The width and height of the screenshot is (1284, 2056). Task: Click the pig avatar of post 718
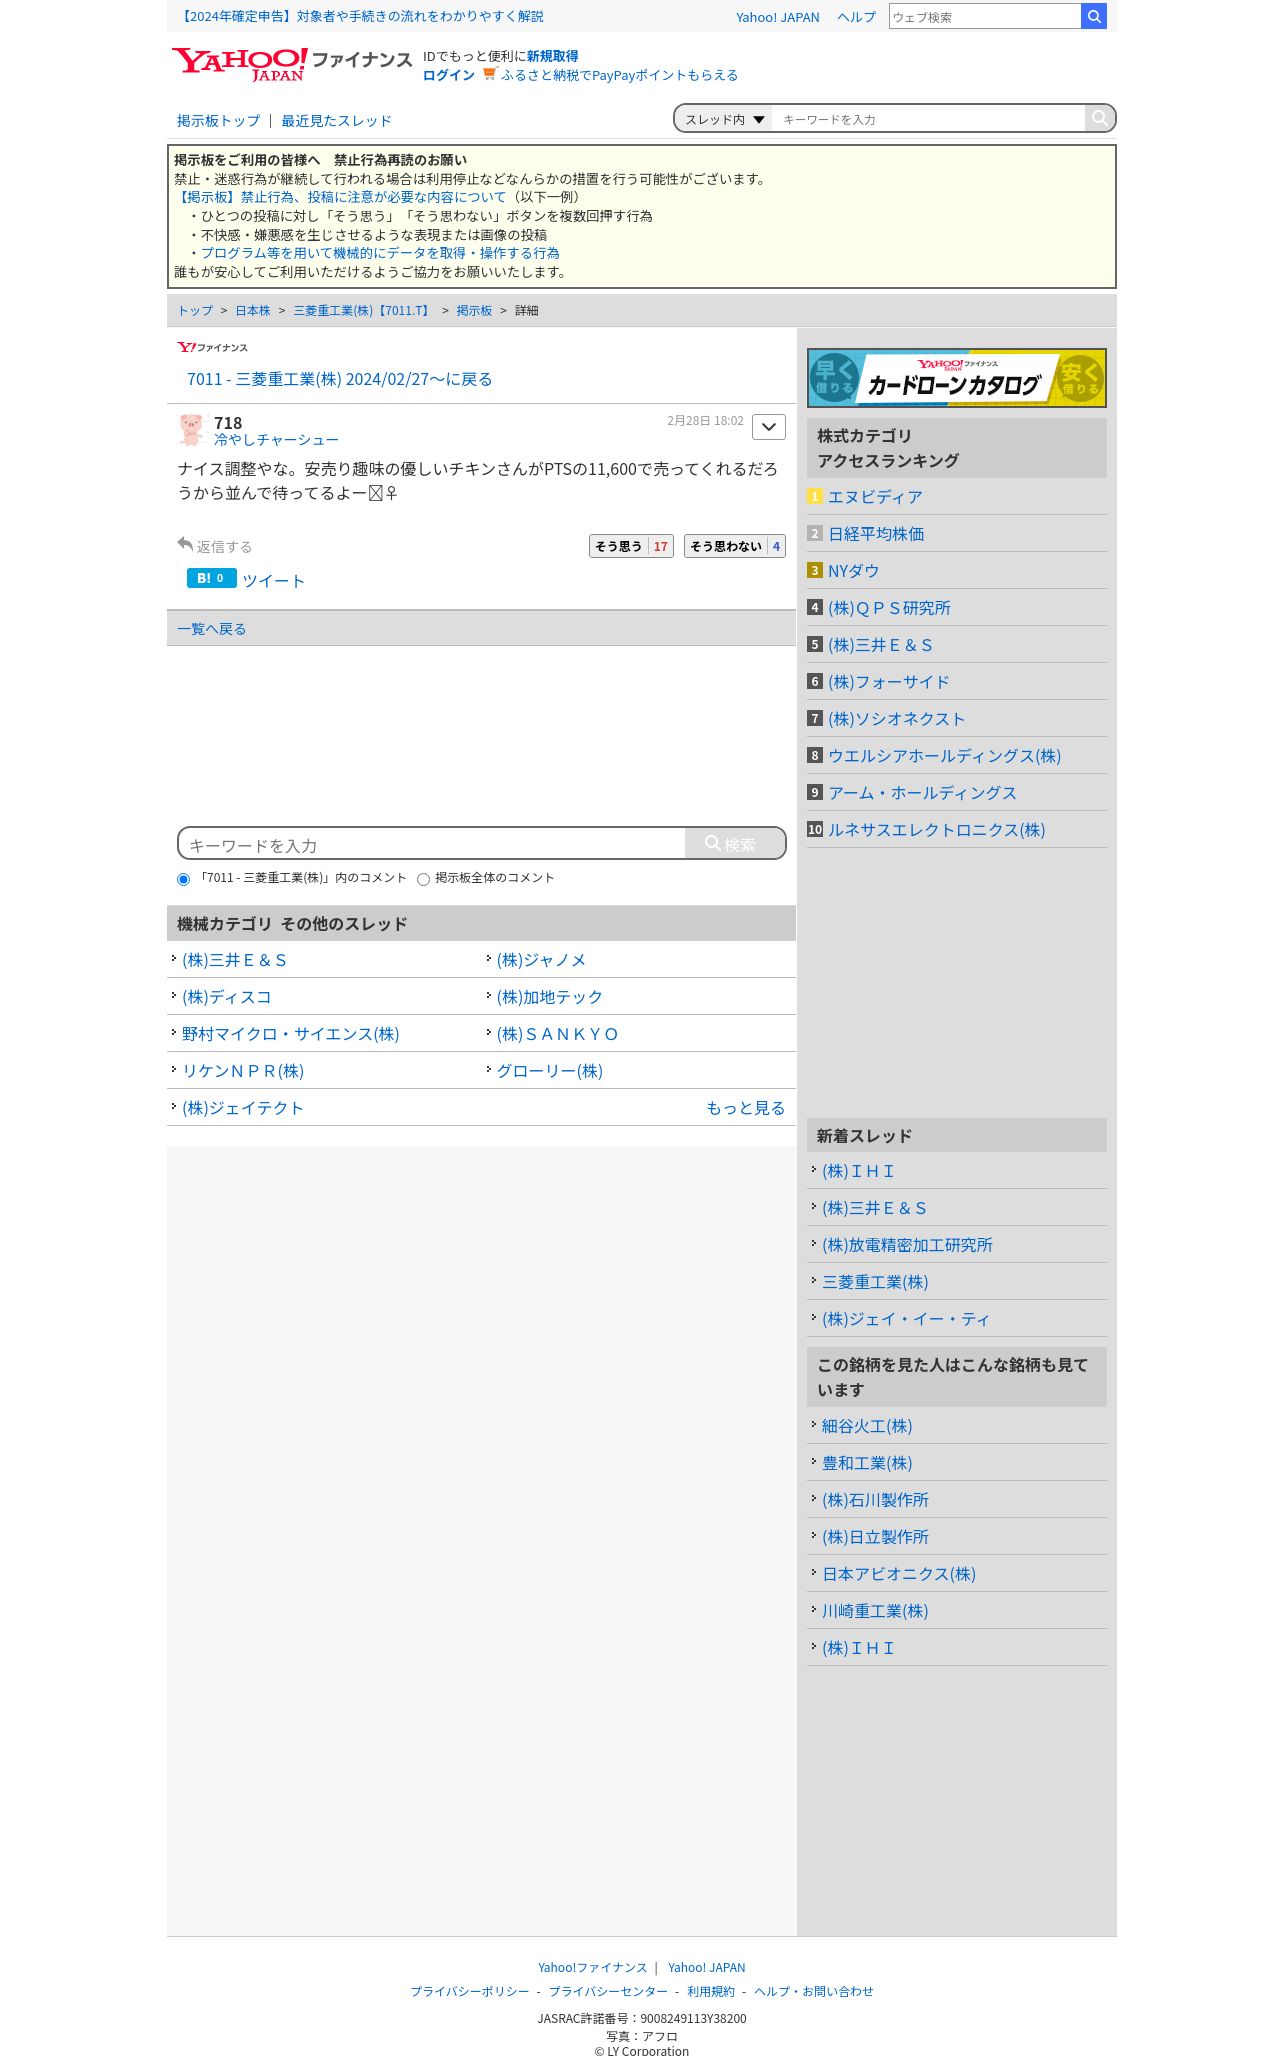pos(191,430)
